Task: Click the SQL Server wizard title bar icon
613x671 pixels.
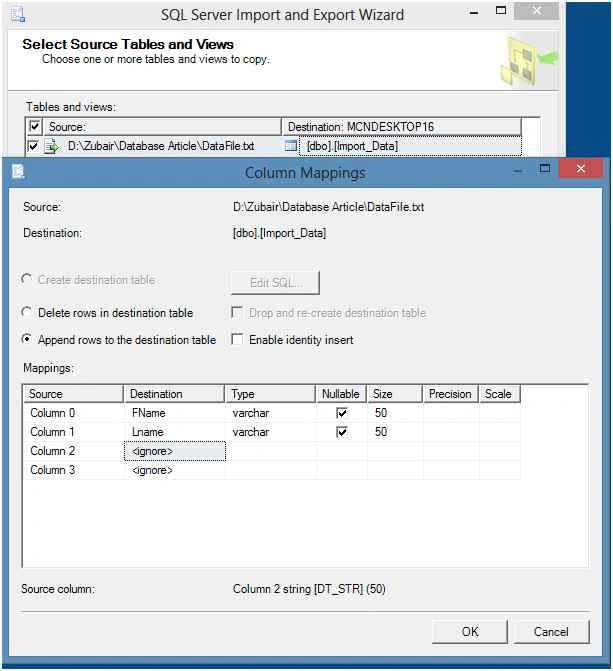Action: point(18,14)
